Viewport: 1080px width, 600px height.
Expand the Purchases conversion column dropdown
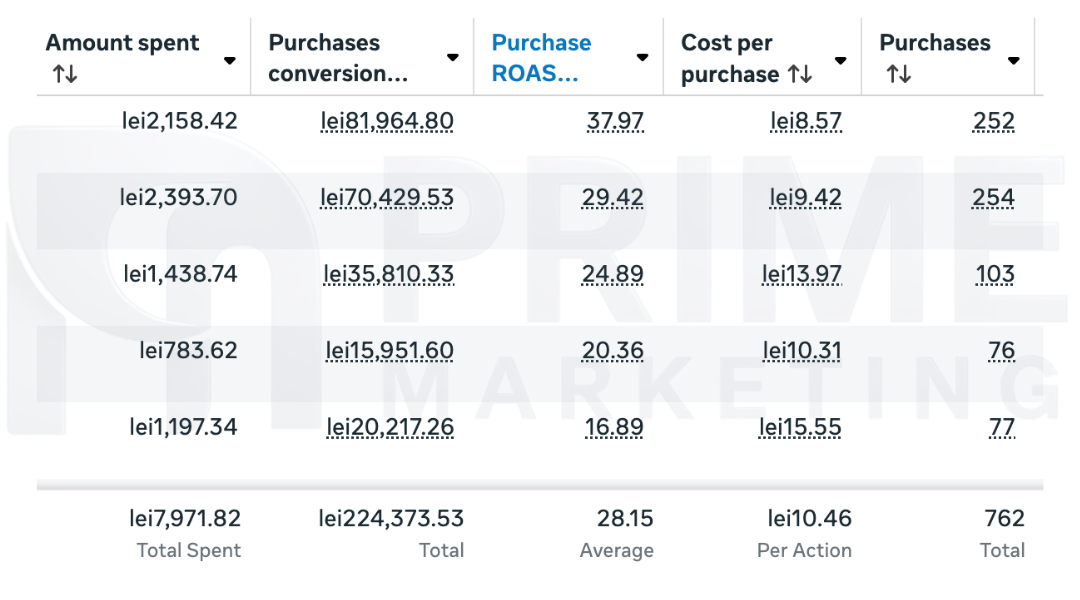(453, 58)
